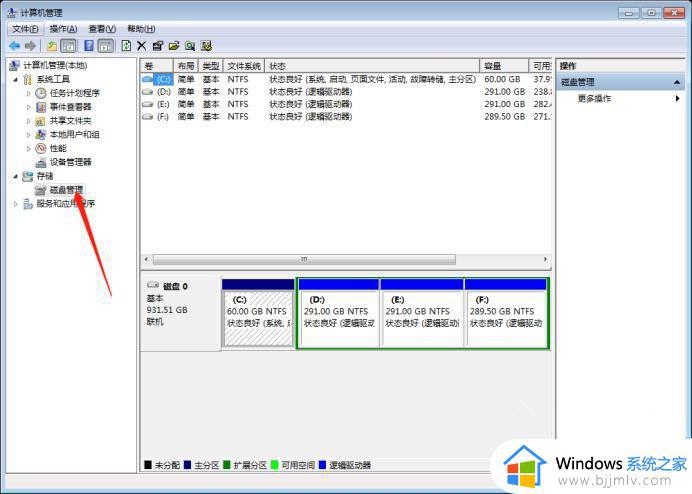Select the (E:) volume row in list
This screenshot has height=494, width=692.
[346, 104]
